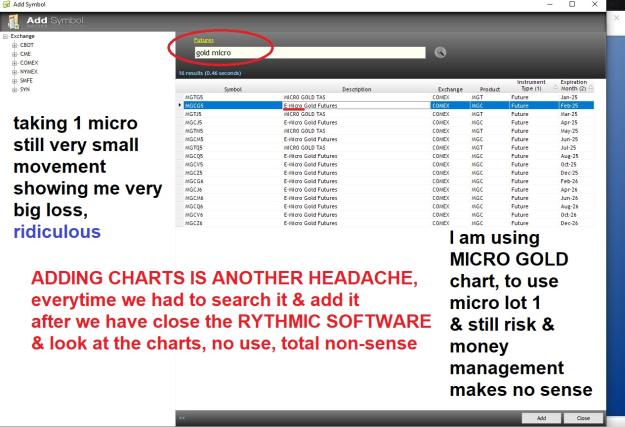625x427 pixels.
Task: Select the row expiring Mar-25
Action: (x=385, y=114)
